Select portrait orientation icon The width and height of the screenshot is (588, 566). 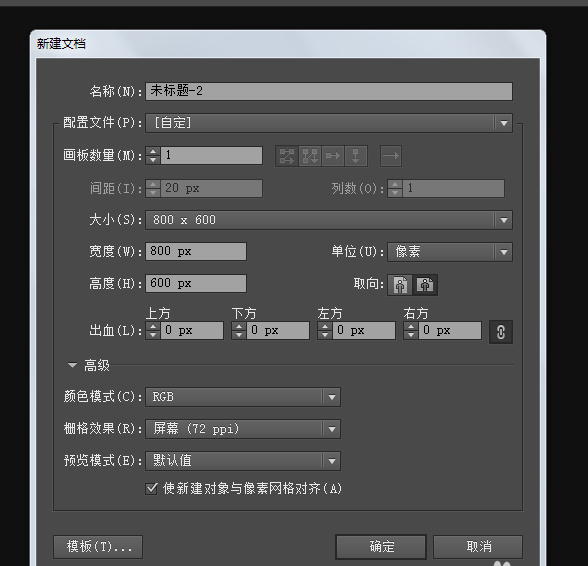400,285
